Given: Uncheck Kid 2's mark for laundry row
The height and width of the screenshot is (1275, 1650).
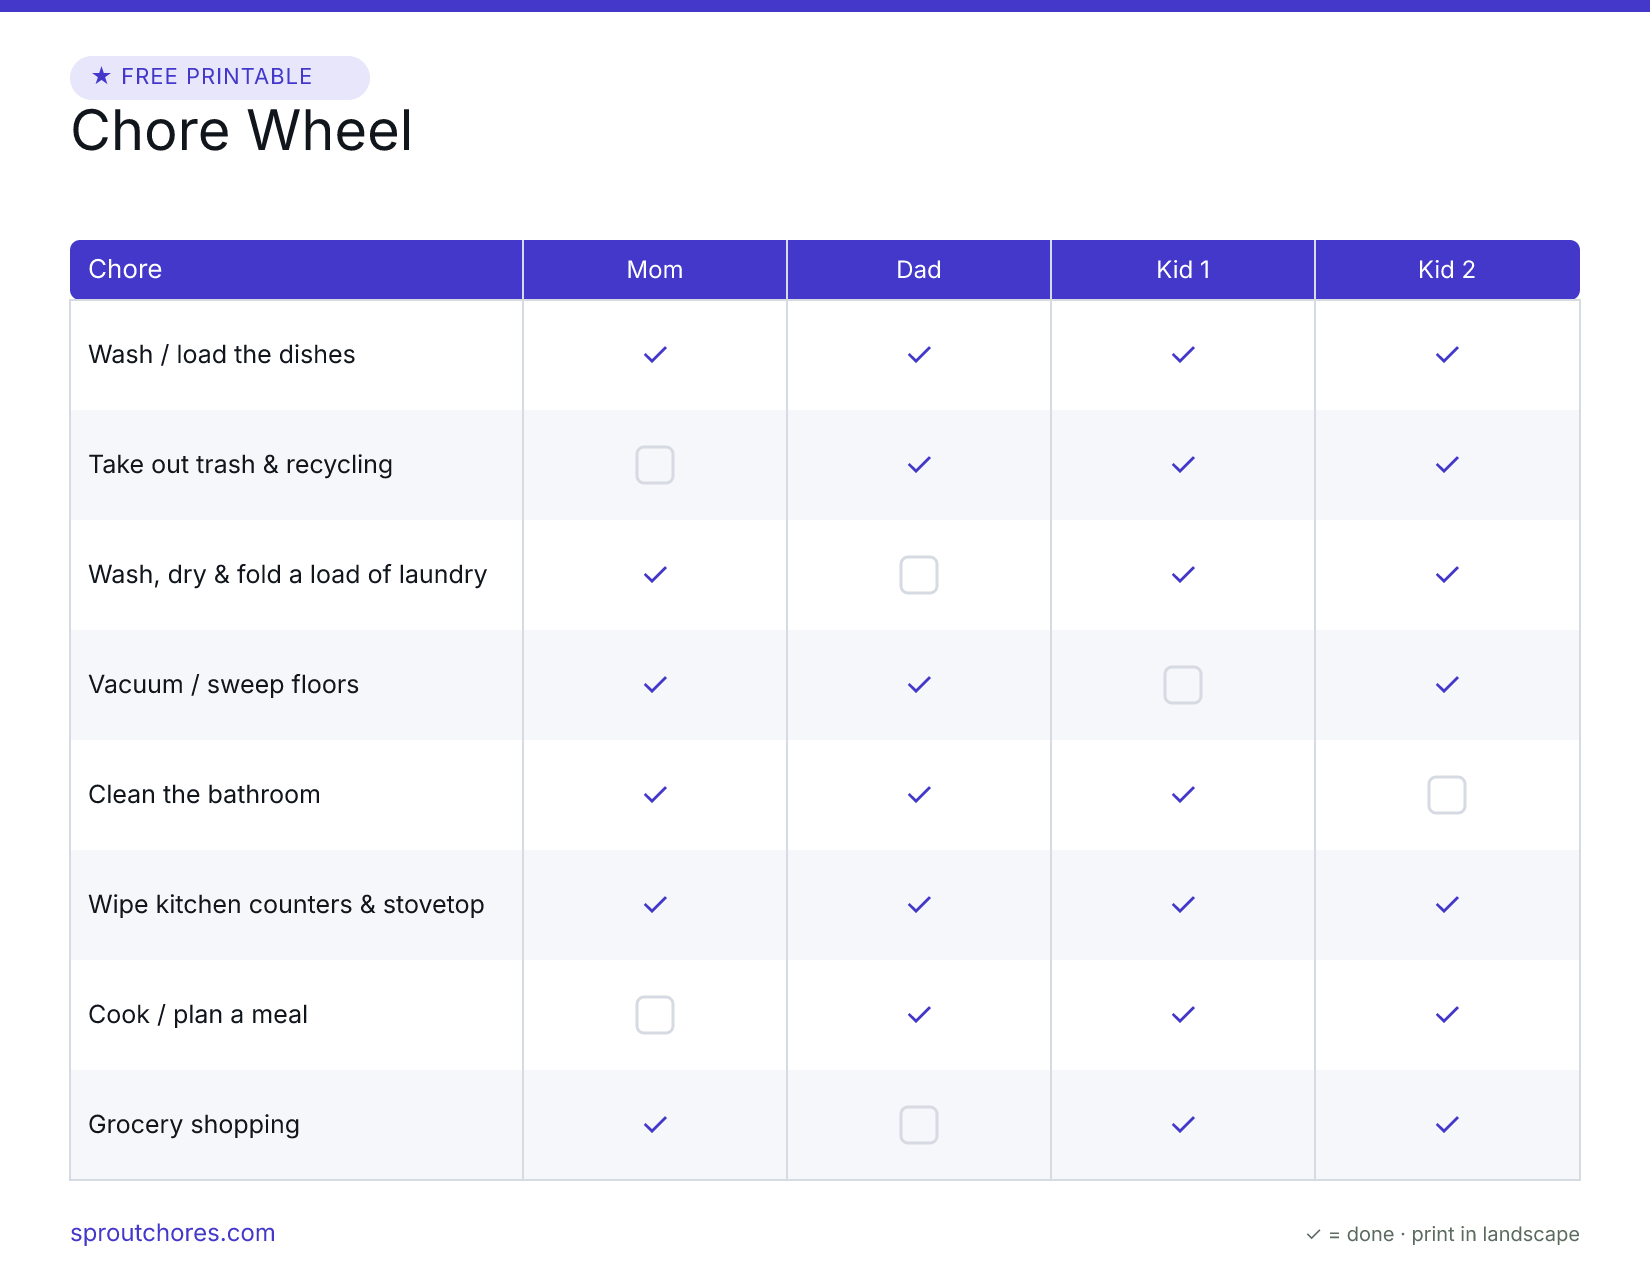Looking at the screenshot, I should (1447, 575).
